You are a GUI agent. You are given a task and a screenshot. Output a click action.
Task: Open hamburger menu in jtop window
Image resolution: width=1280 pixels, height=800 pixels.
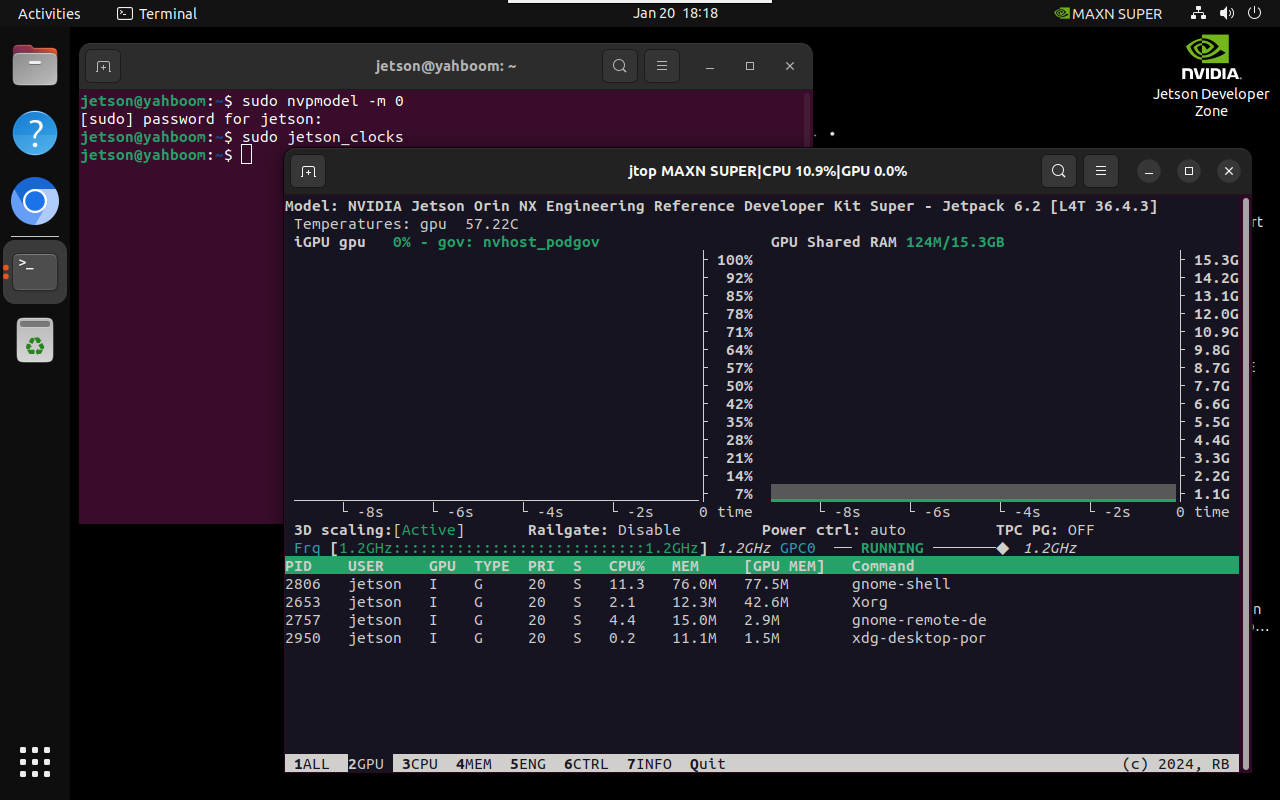(x=1101, y=171)
